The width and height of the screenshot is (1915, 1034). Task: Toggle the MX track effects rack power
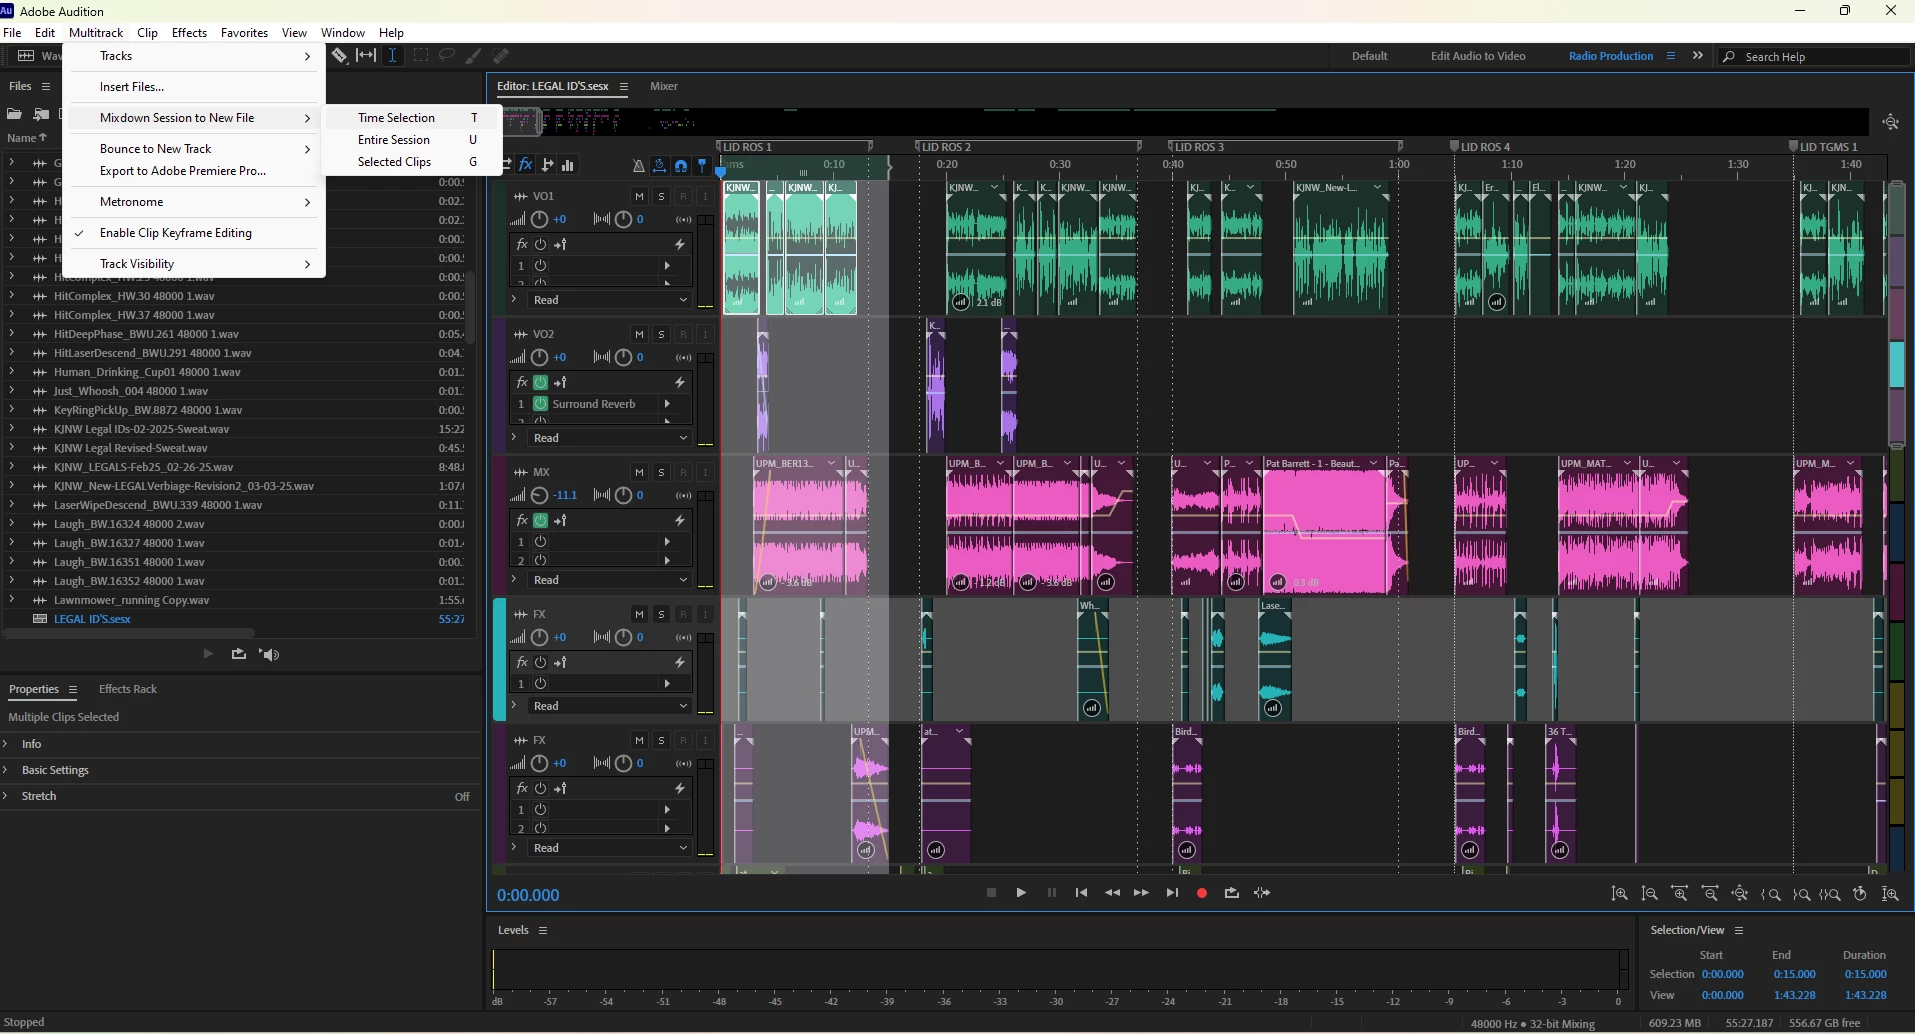541,520
